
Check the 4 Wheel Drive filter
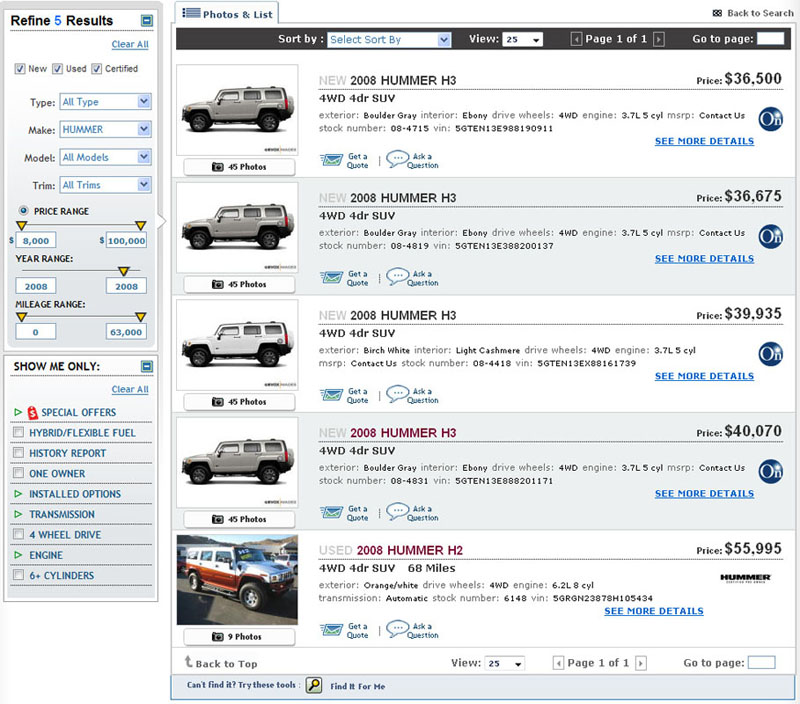(18, 535)
